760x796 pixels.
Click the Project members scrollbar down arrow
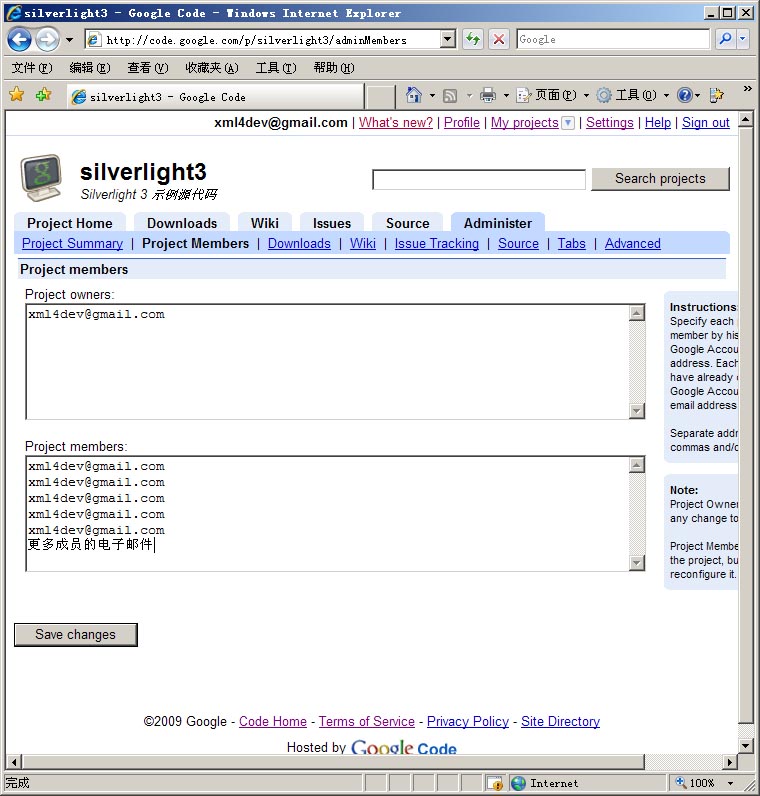coord(637,562)
